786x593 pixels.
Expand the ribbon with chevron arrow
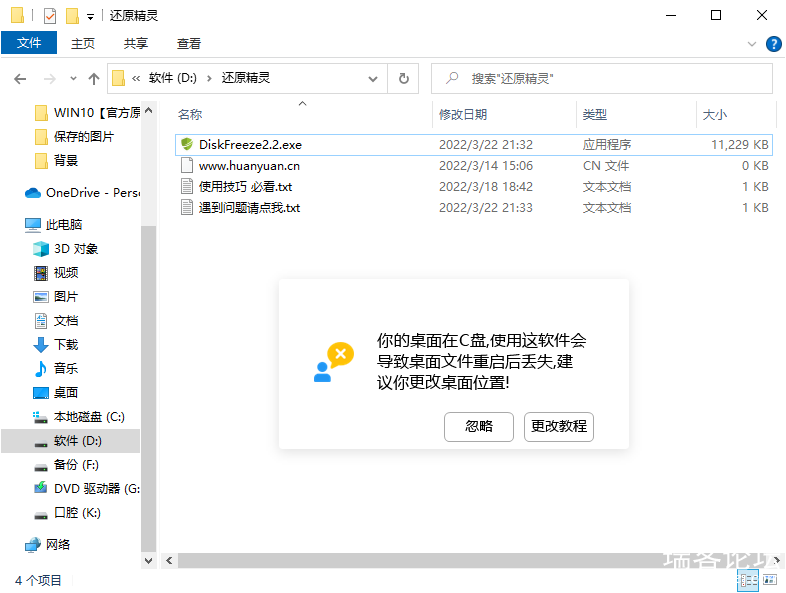tap(753, 44)
